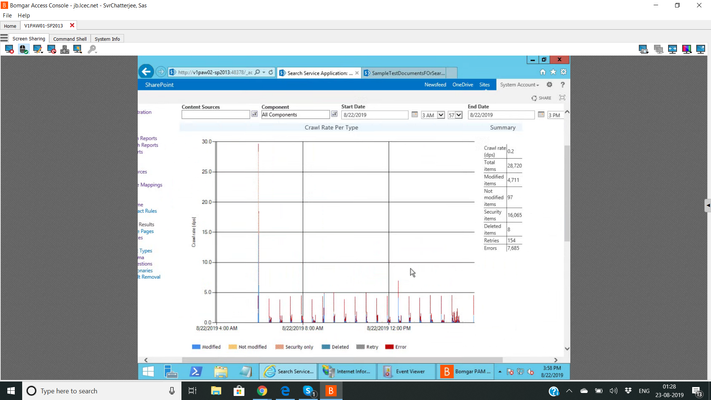Open IE tools gear icon

564,72
